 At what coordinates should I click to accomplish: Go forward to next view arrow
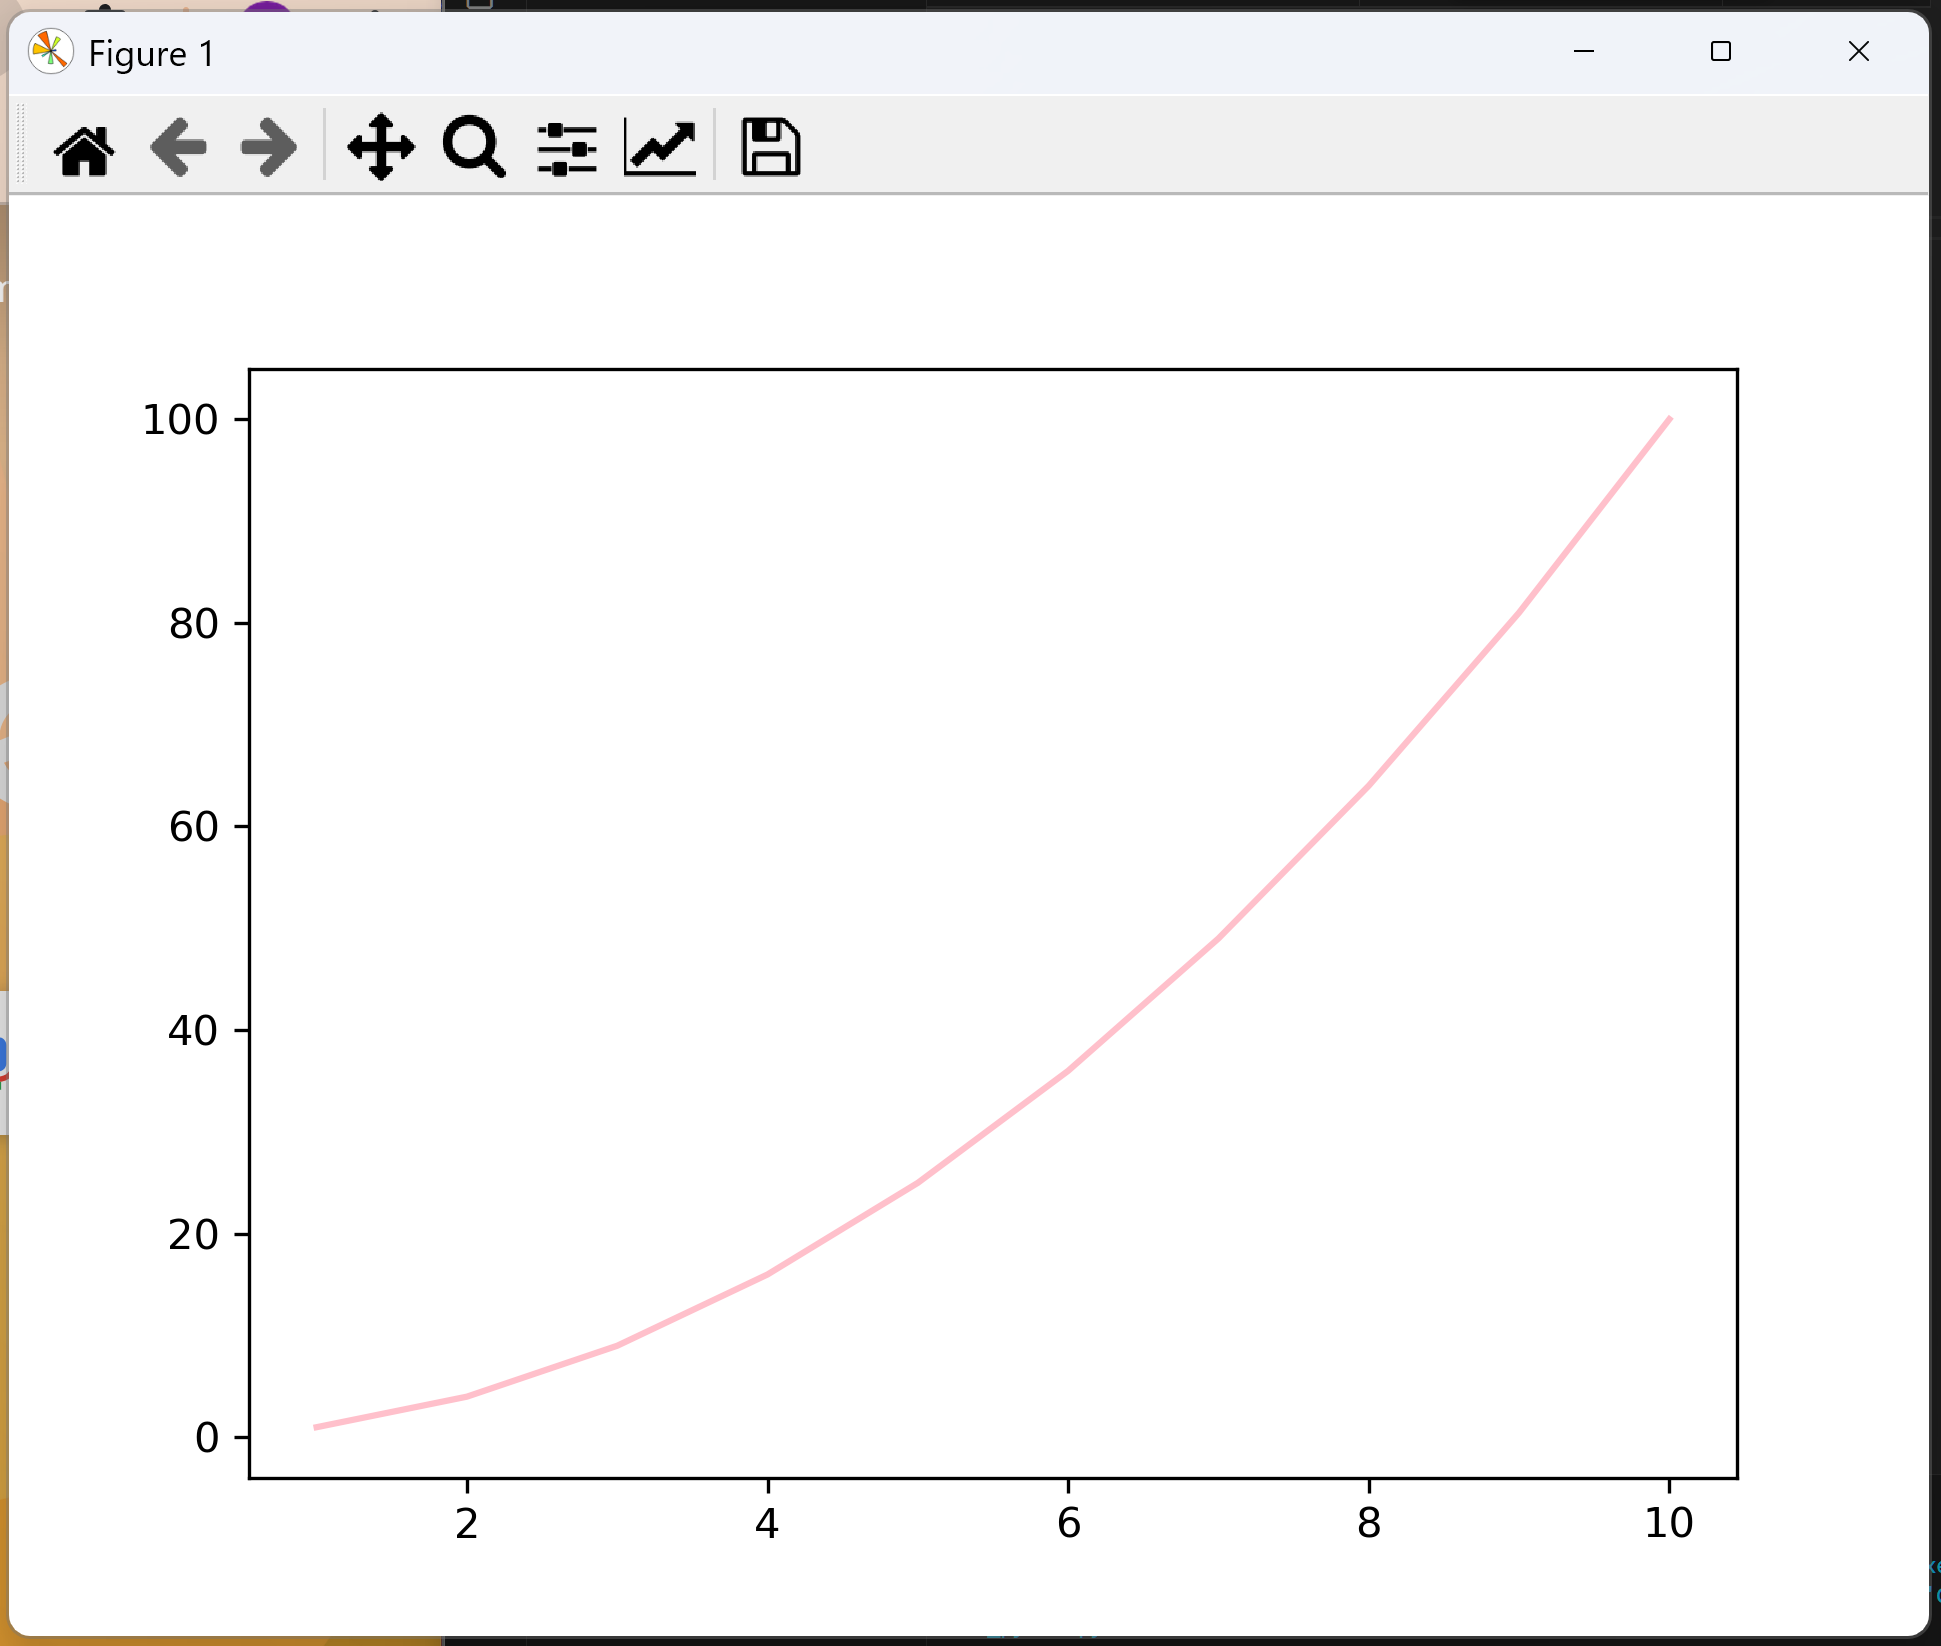pos(269,148)
